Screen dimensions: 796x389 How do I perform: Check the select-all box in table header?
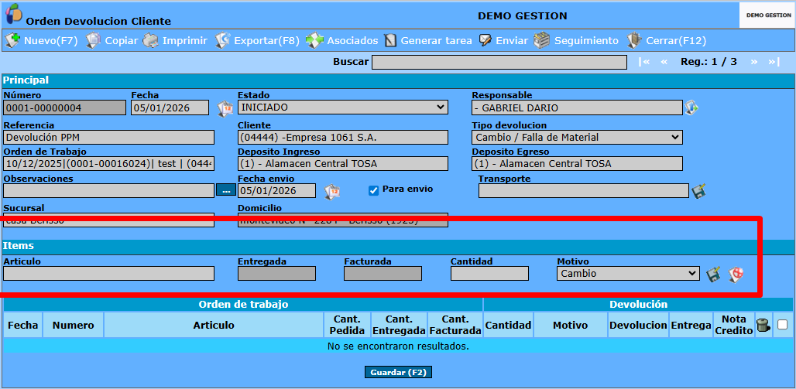point(782,325)
